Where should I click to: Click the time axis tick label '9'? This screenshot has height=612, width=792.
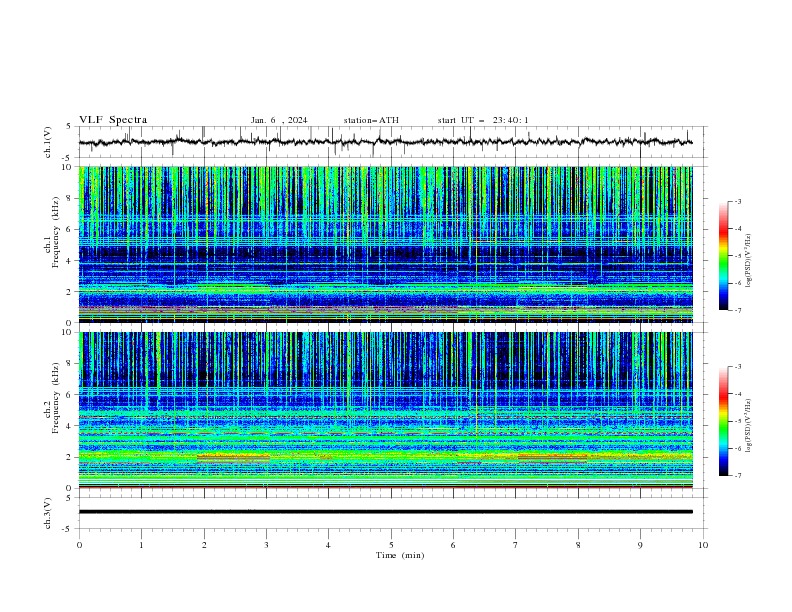[640, 545]
